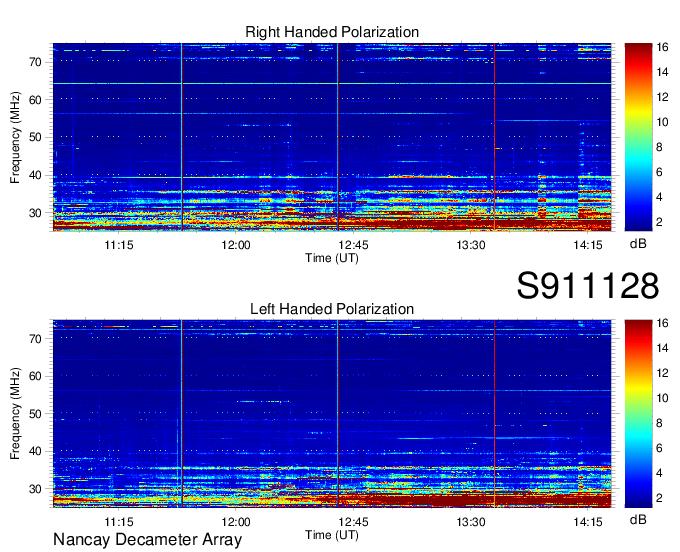The height and width of the screenshot is (552, 680).
Task: Click the 50 MHz tick label on bottom plot
Action: pyautogui.click(x=35, y=414)
